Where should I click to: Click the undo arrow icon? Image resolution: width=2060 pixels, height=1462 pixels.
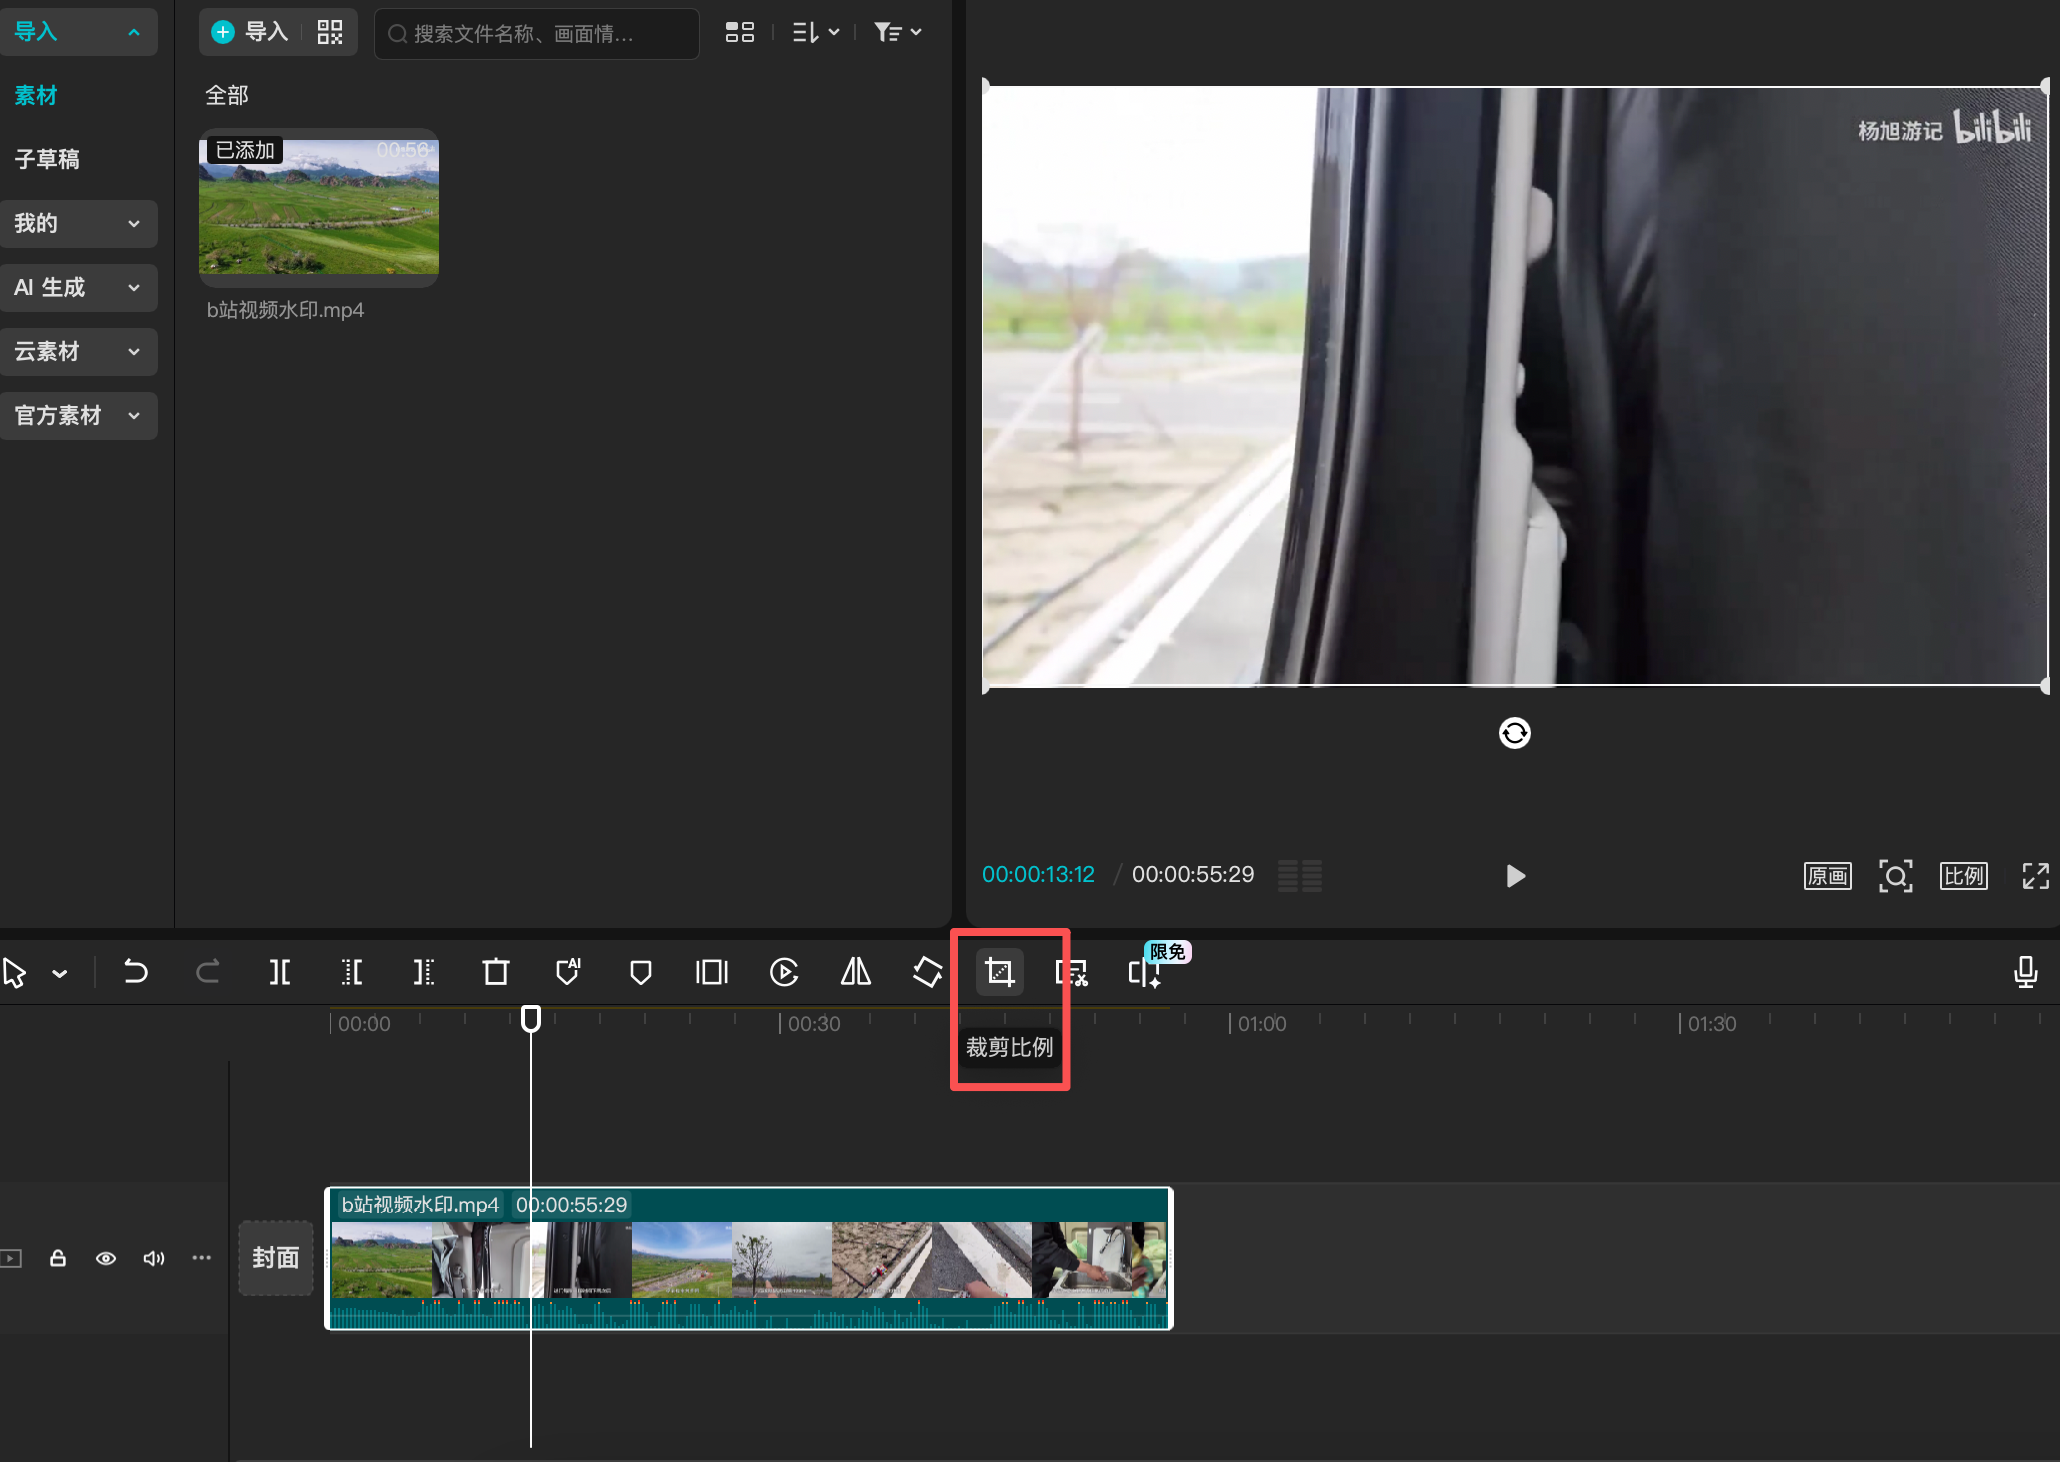point(135,972)
